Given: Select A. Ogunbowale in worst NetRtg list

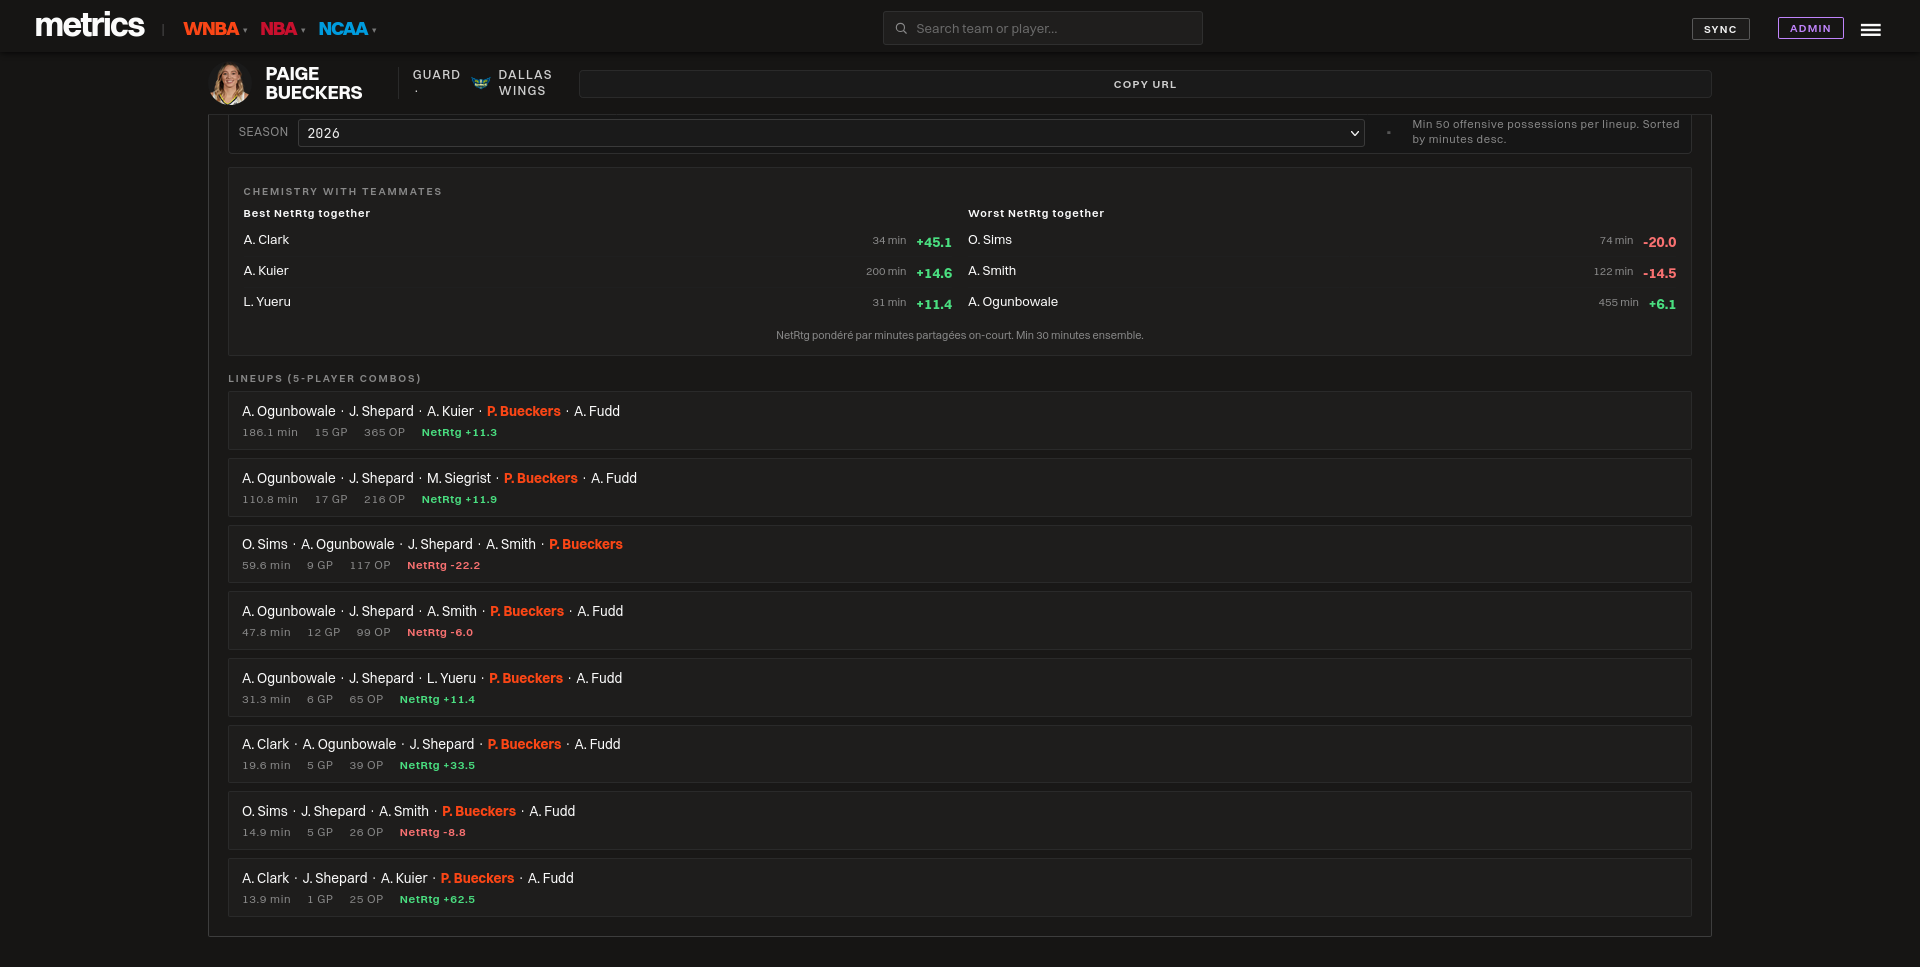Looking at the screenshot, I should coord(1013,302).
